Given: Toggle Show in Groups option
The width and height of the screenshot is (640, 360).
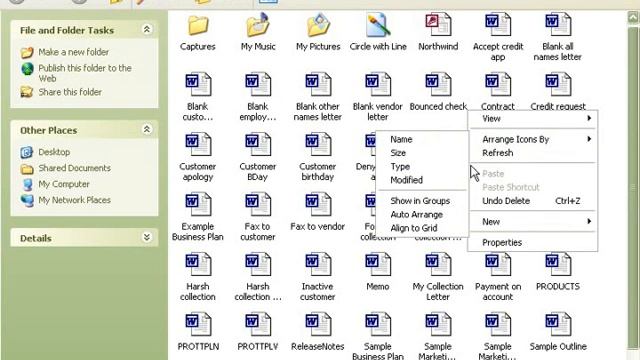Looking at the screenshot, I should 422,201.
